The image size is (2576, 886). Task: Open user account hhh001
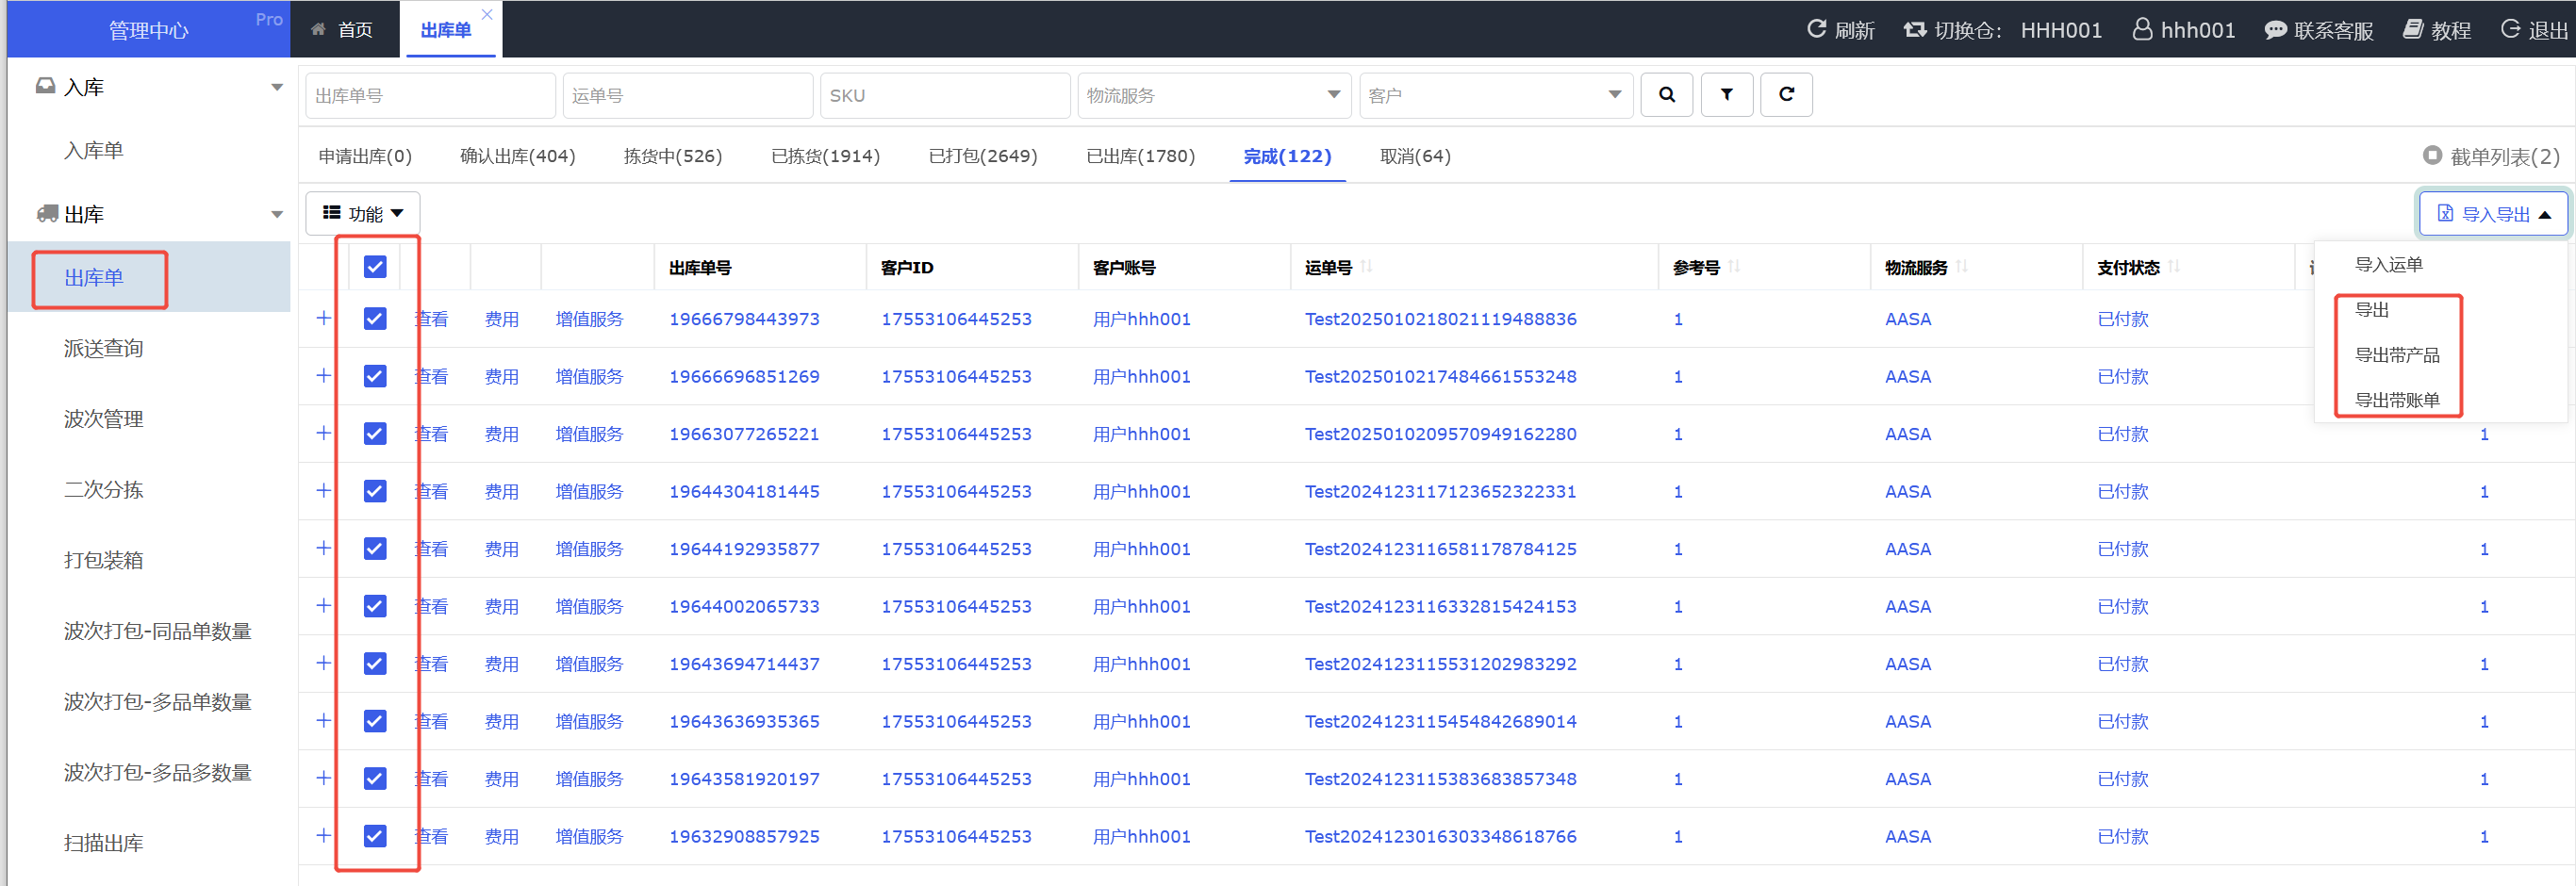2183,29
